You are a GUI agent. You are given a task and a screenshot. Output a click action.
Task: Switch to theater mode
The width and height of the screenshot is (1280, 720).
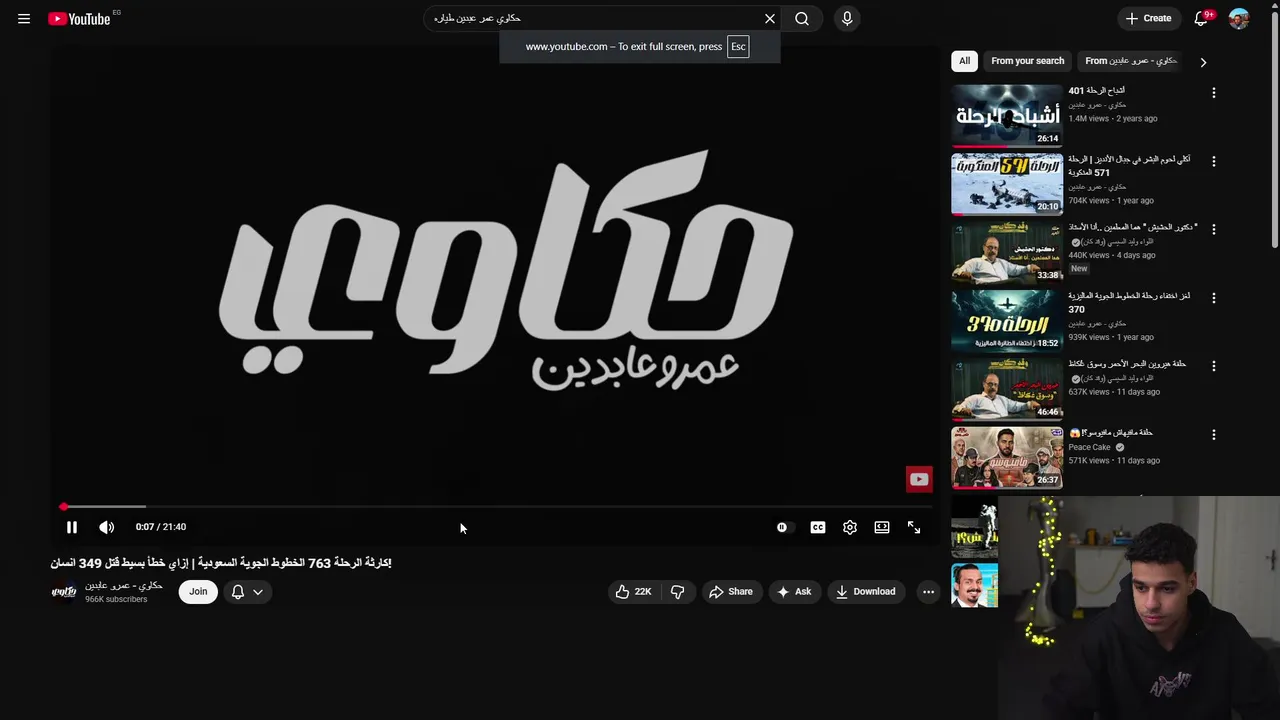pyautogui.click(x=882, y=527)
